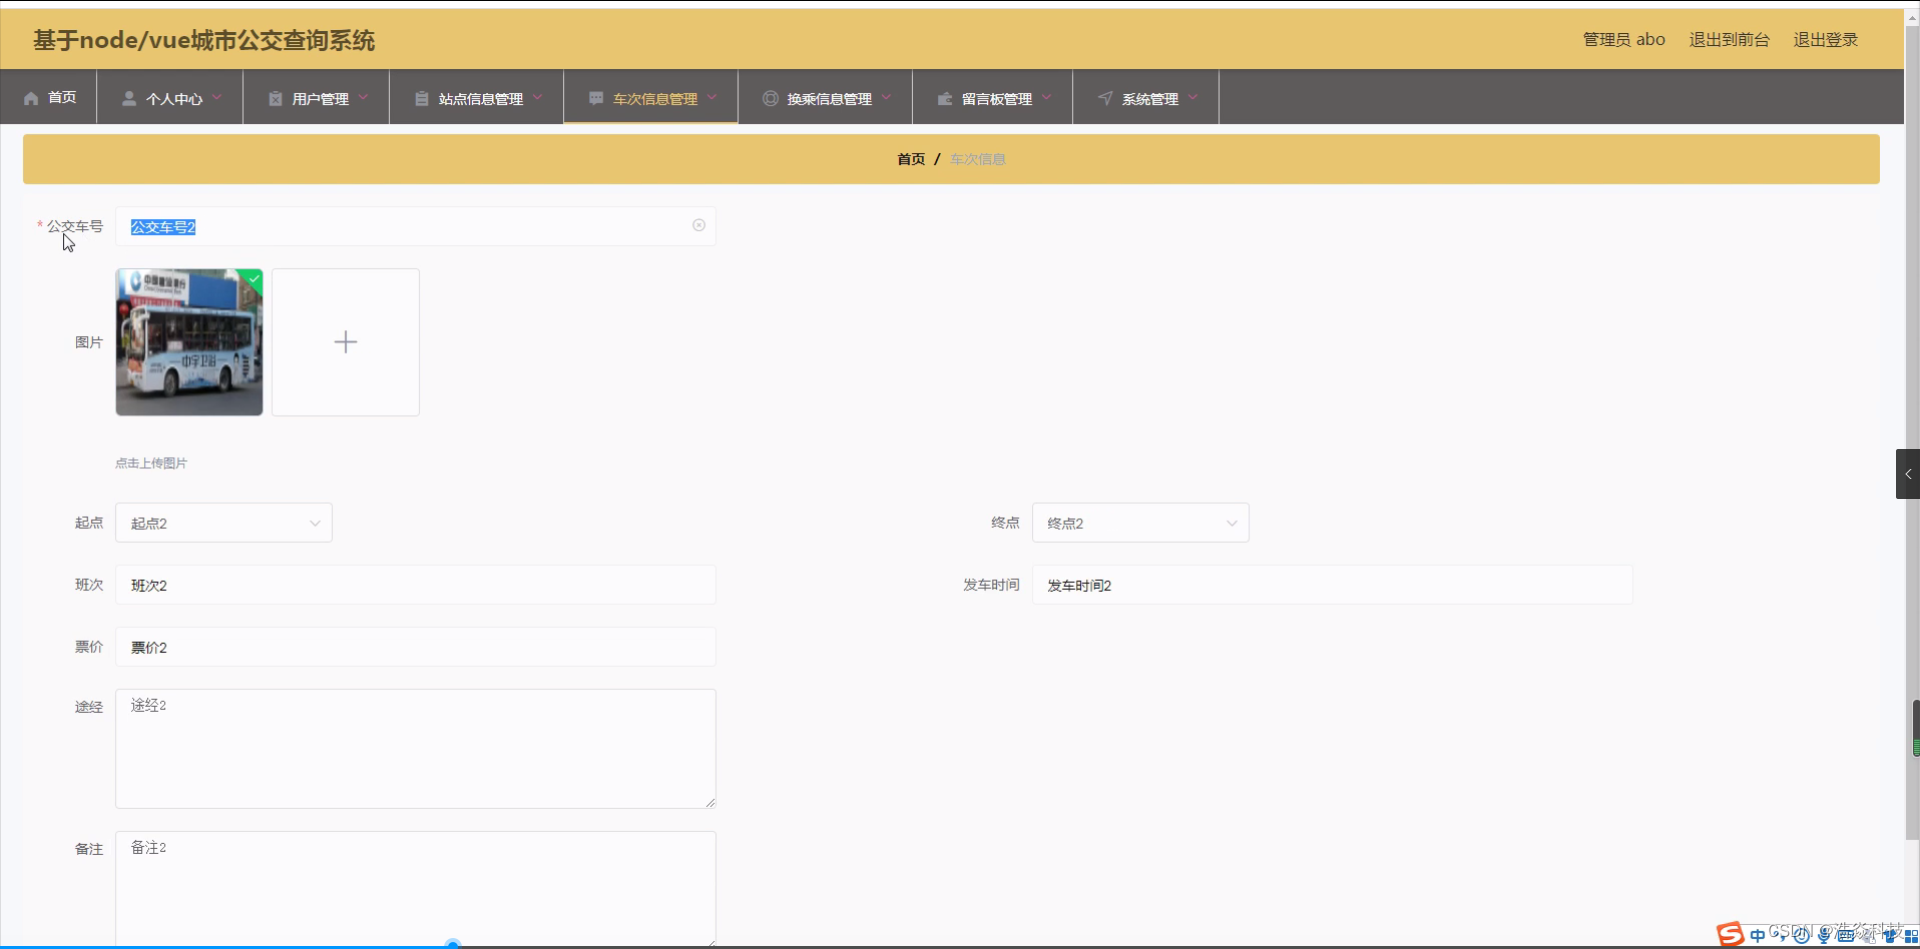Collapse the right-edge side panel arrow
This screenshot has width=1920, height=949.
click(1908, 473)
